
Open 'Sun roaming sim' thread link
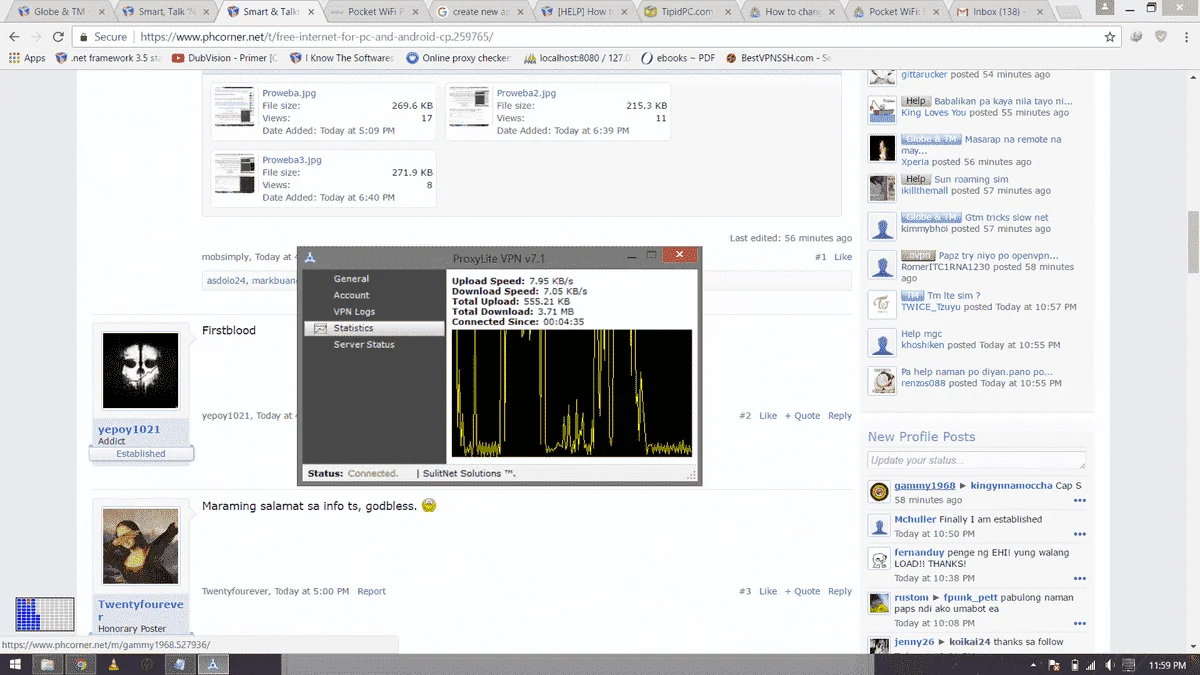tap(969, 179)
